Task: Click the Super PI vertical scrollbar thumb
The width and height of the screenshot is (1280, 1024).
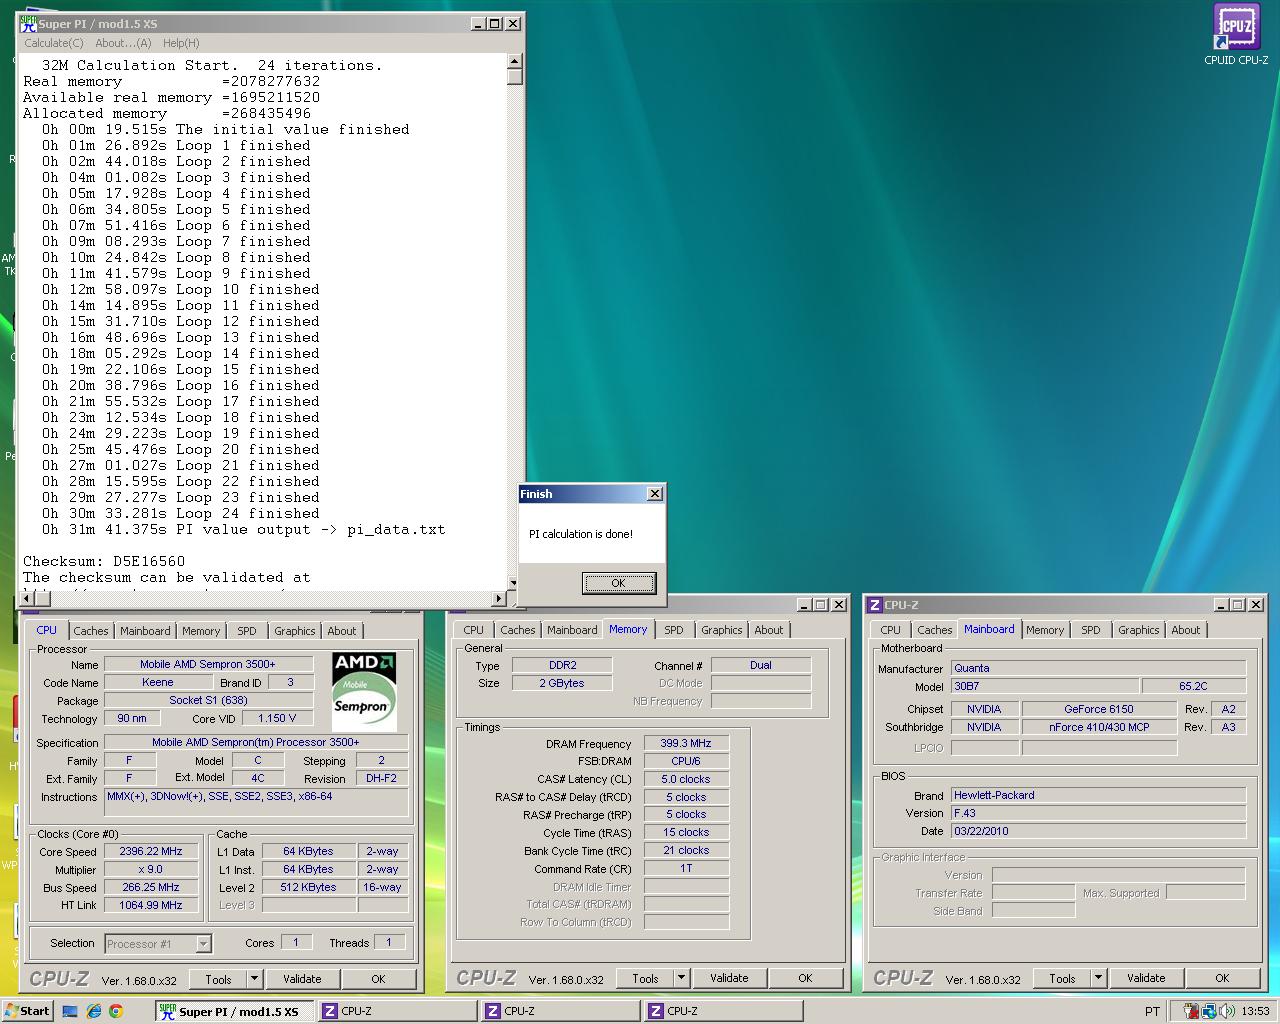Action: tap(515, 77)
